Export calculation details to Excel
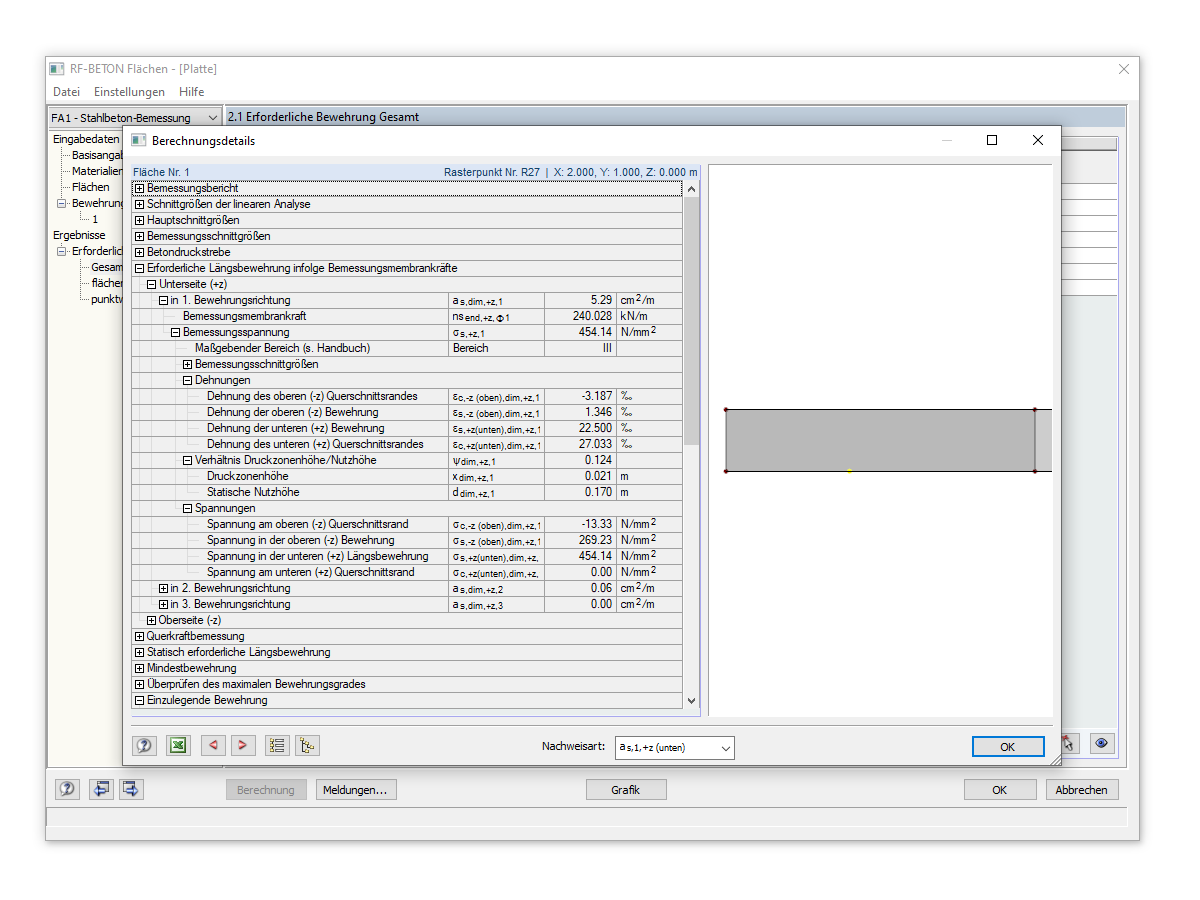Screen dimensions: 1200x900 point(178,745)
